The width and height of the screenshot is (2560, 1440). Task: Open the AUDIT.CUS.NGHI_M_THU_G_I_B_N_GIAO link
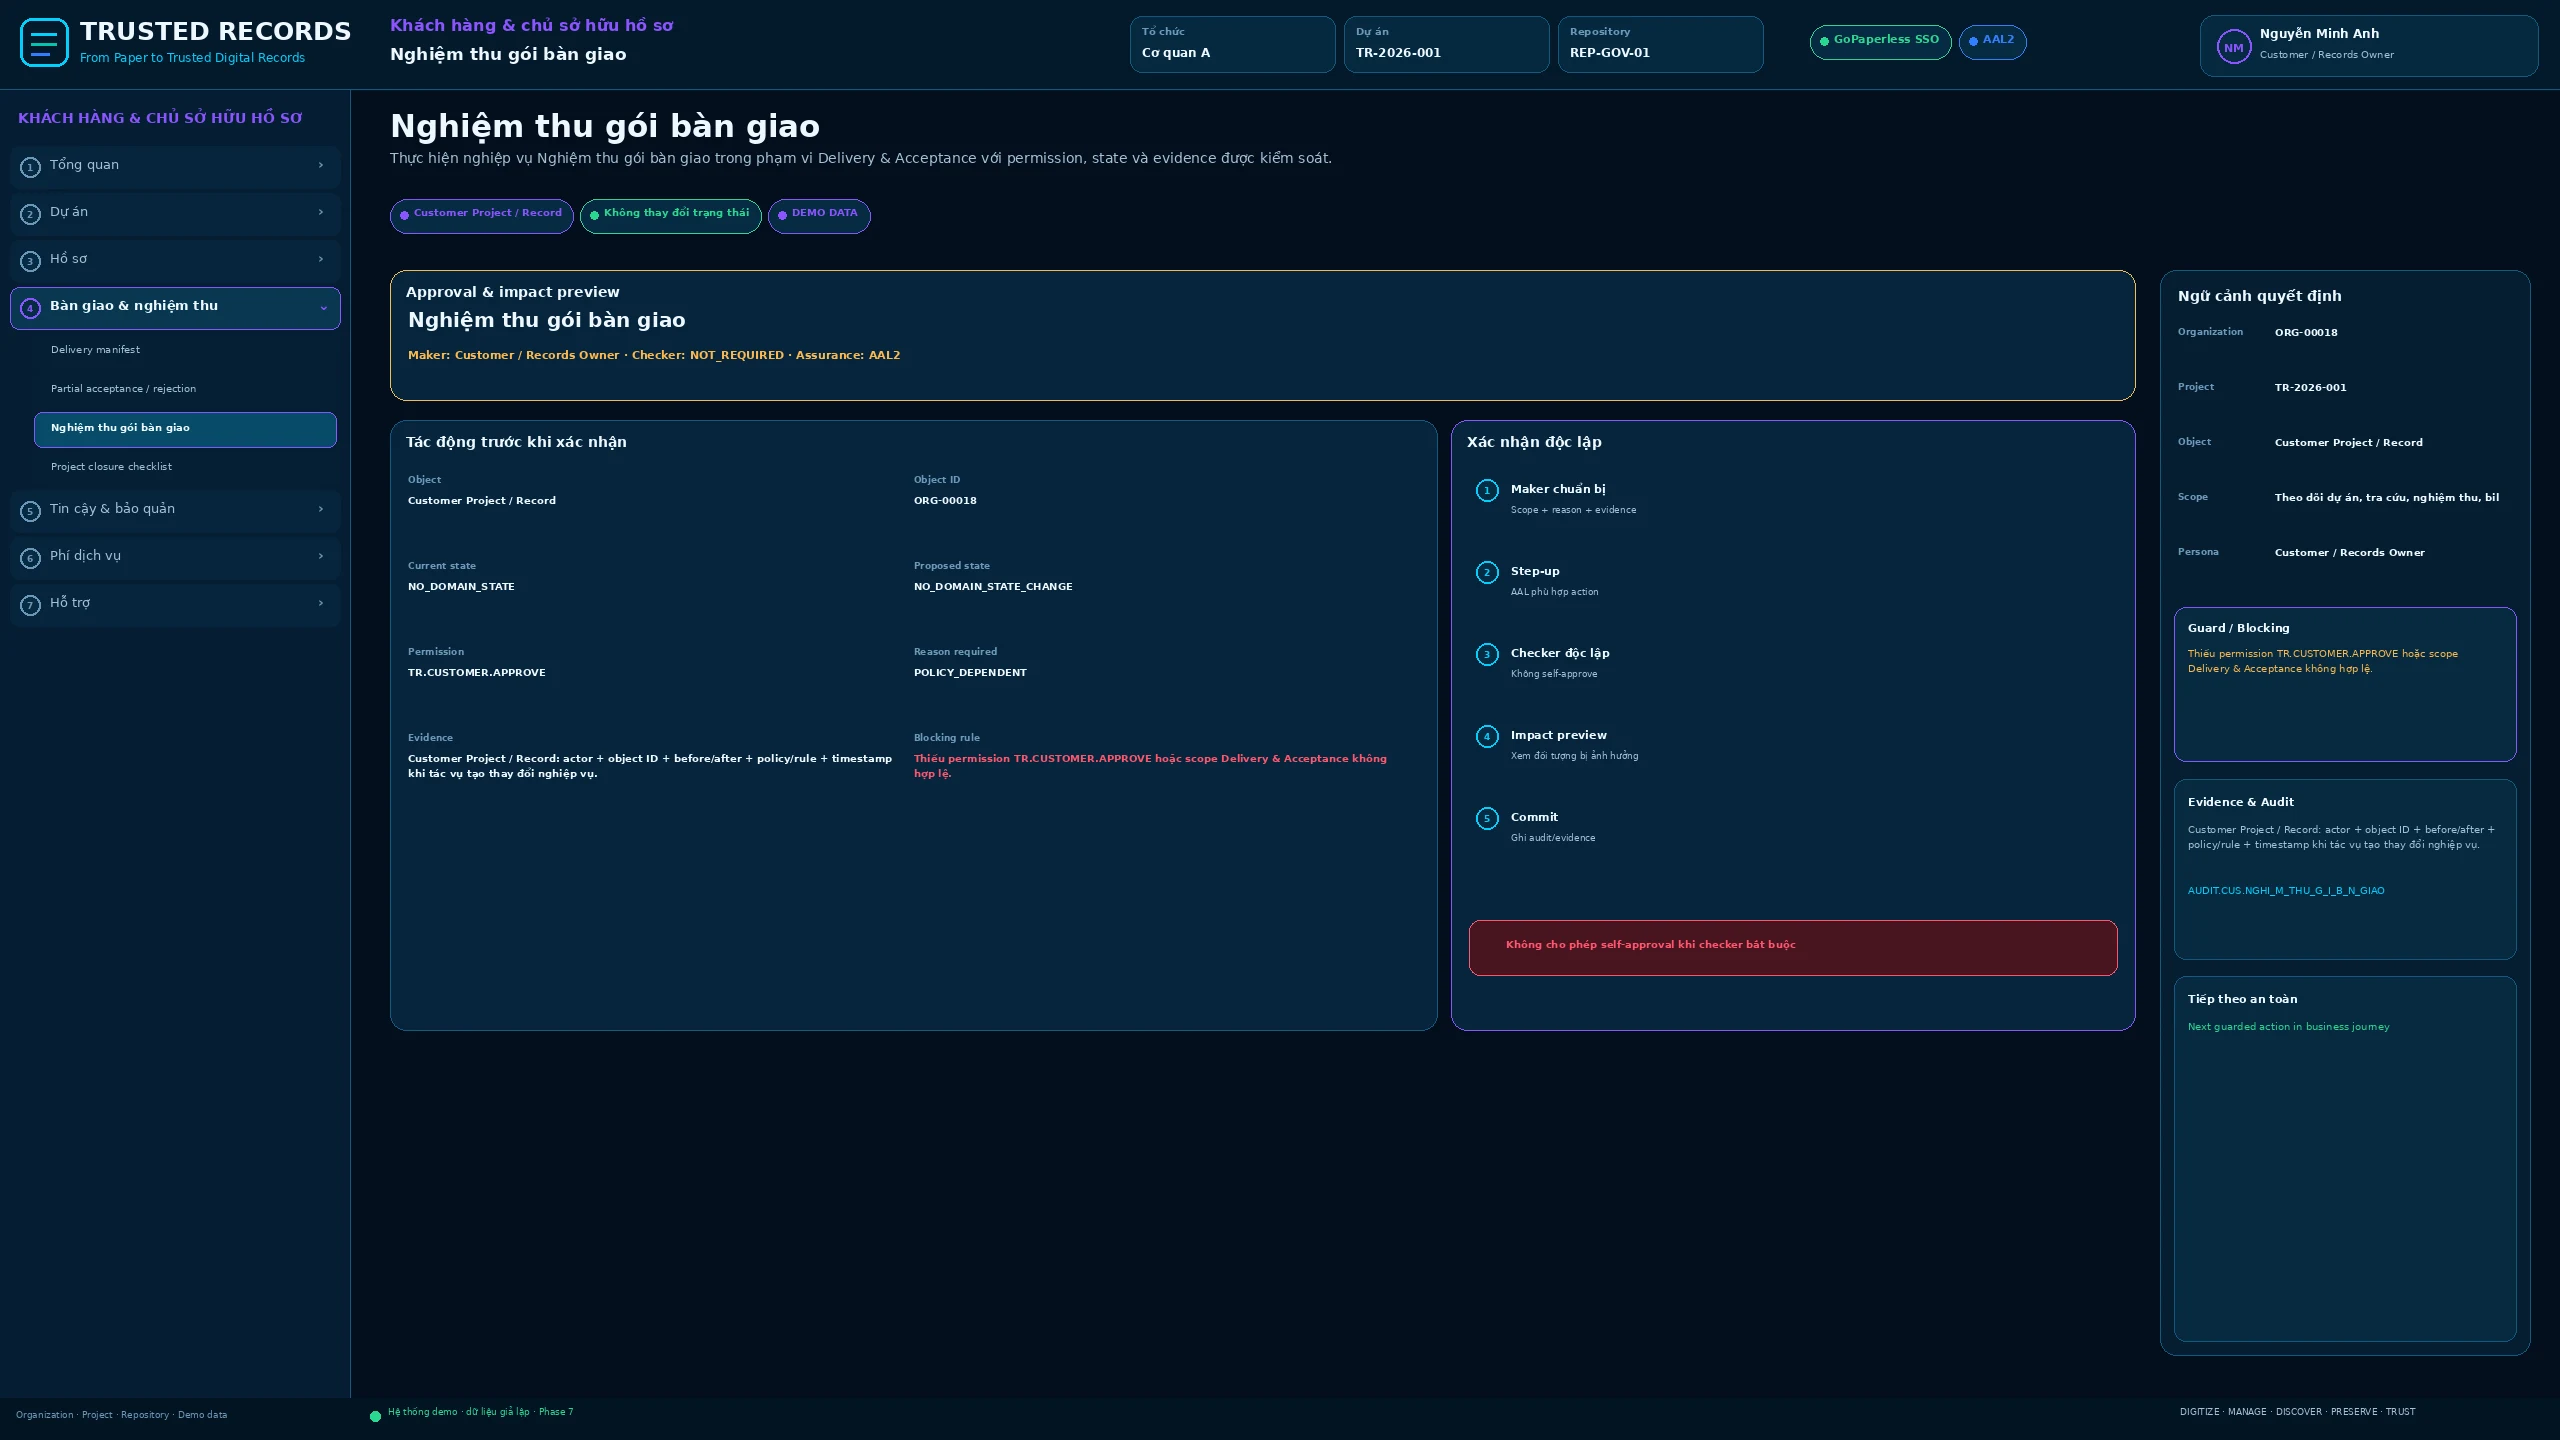tap(2286, 891)
